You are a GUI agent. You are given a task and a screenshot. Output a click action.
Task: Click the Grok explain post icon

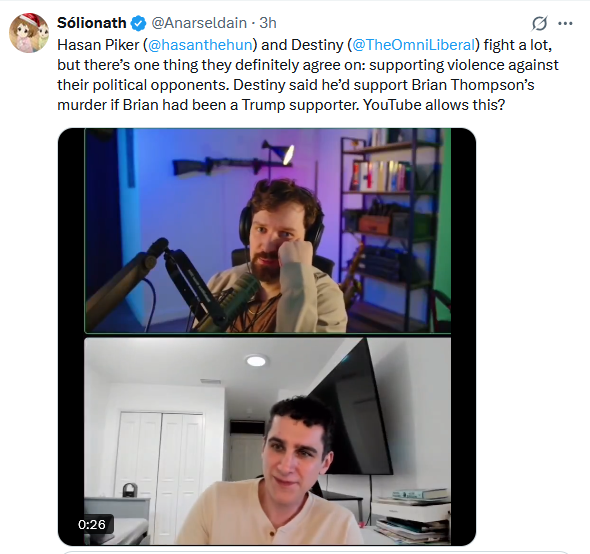539,23
